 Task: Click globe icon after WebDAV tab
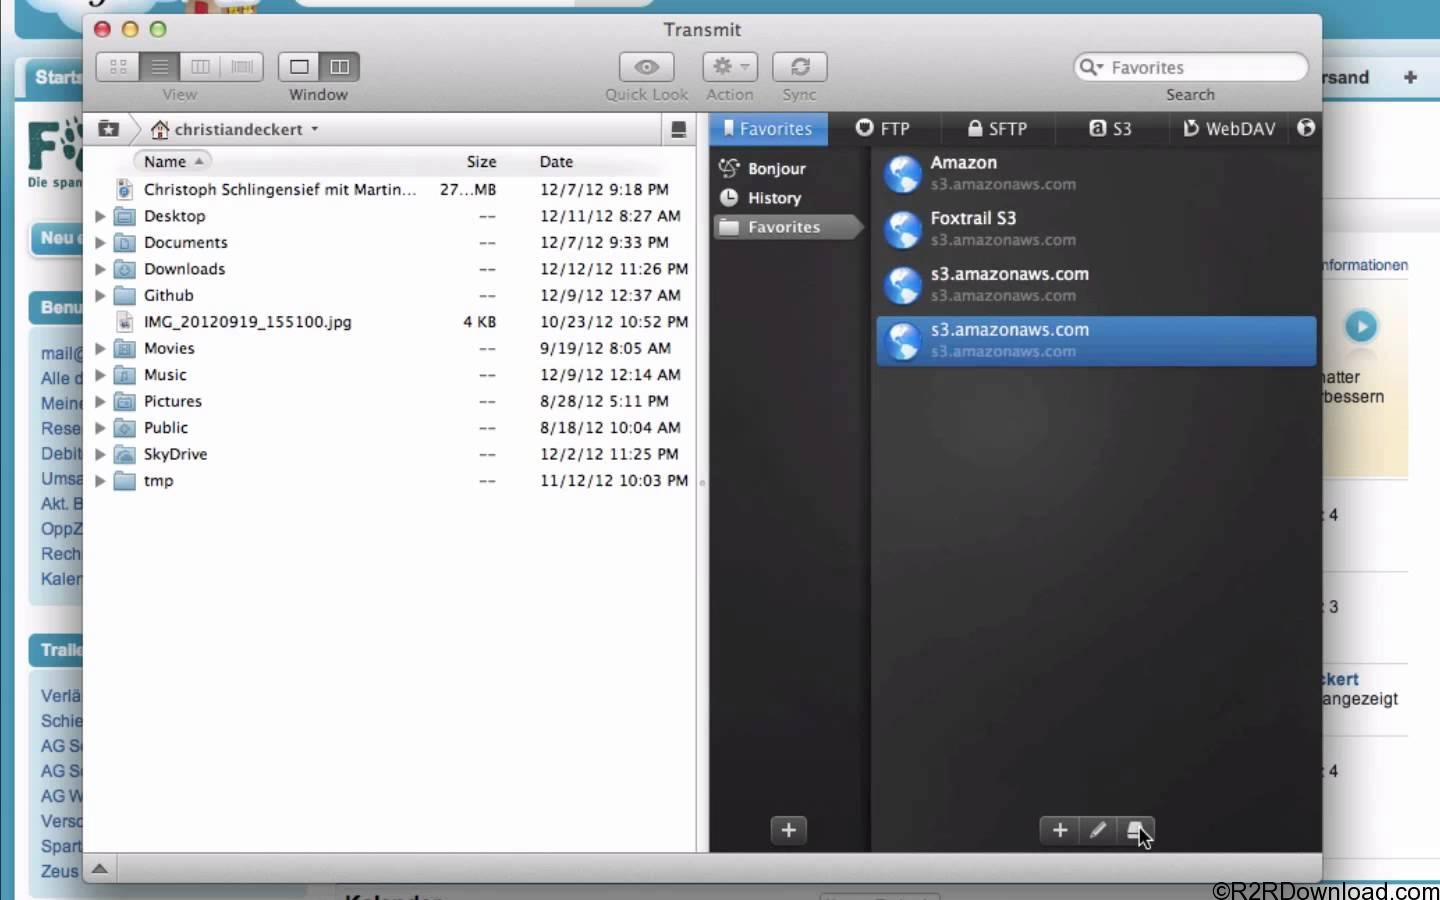[x=1306, y=128]
